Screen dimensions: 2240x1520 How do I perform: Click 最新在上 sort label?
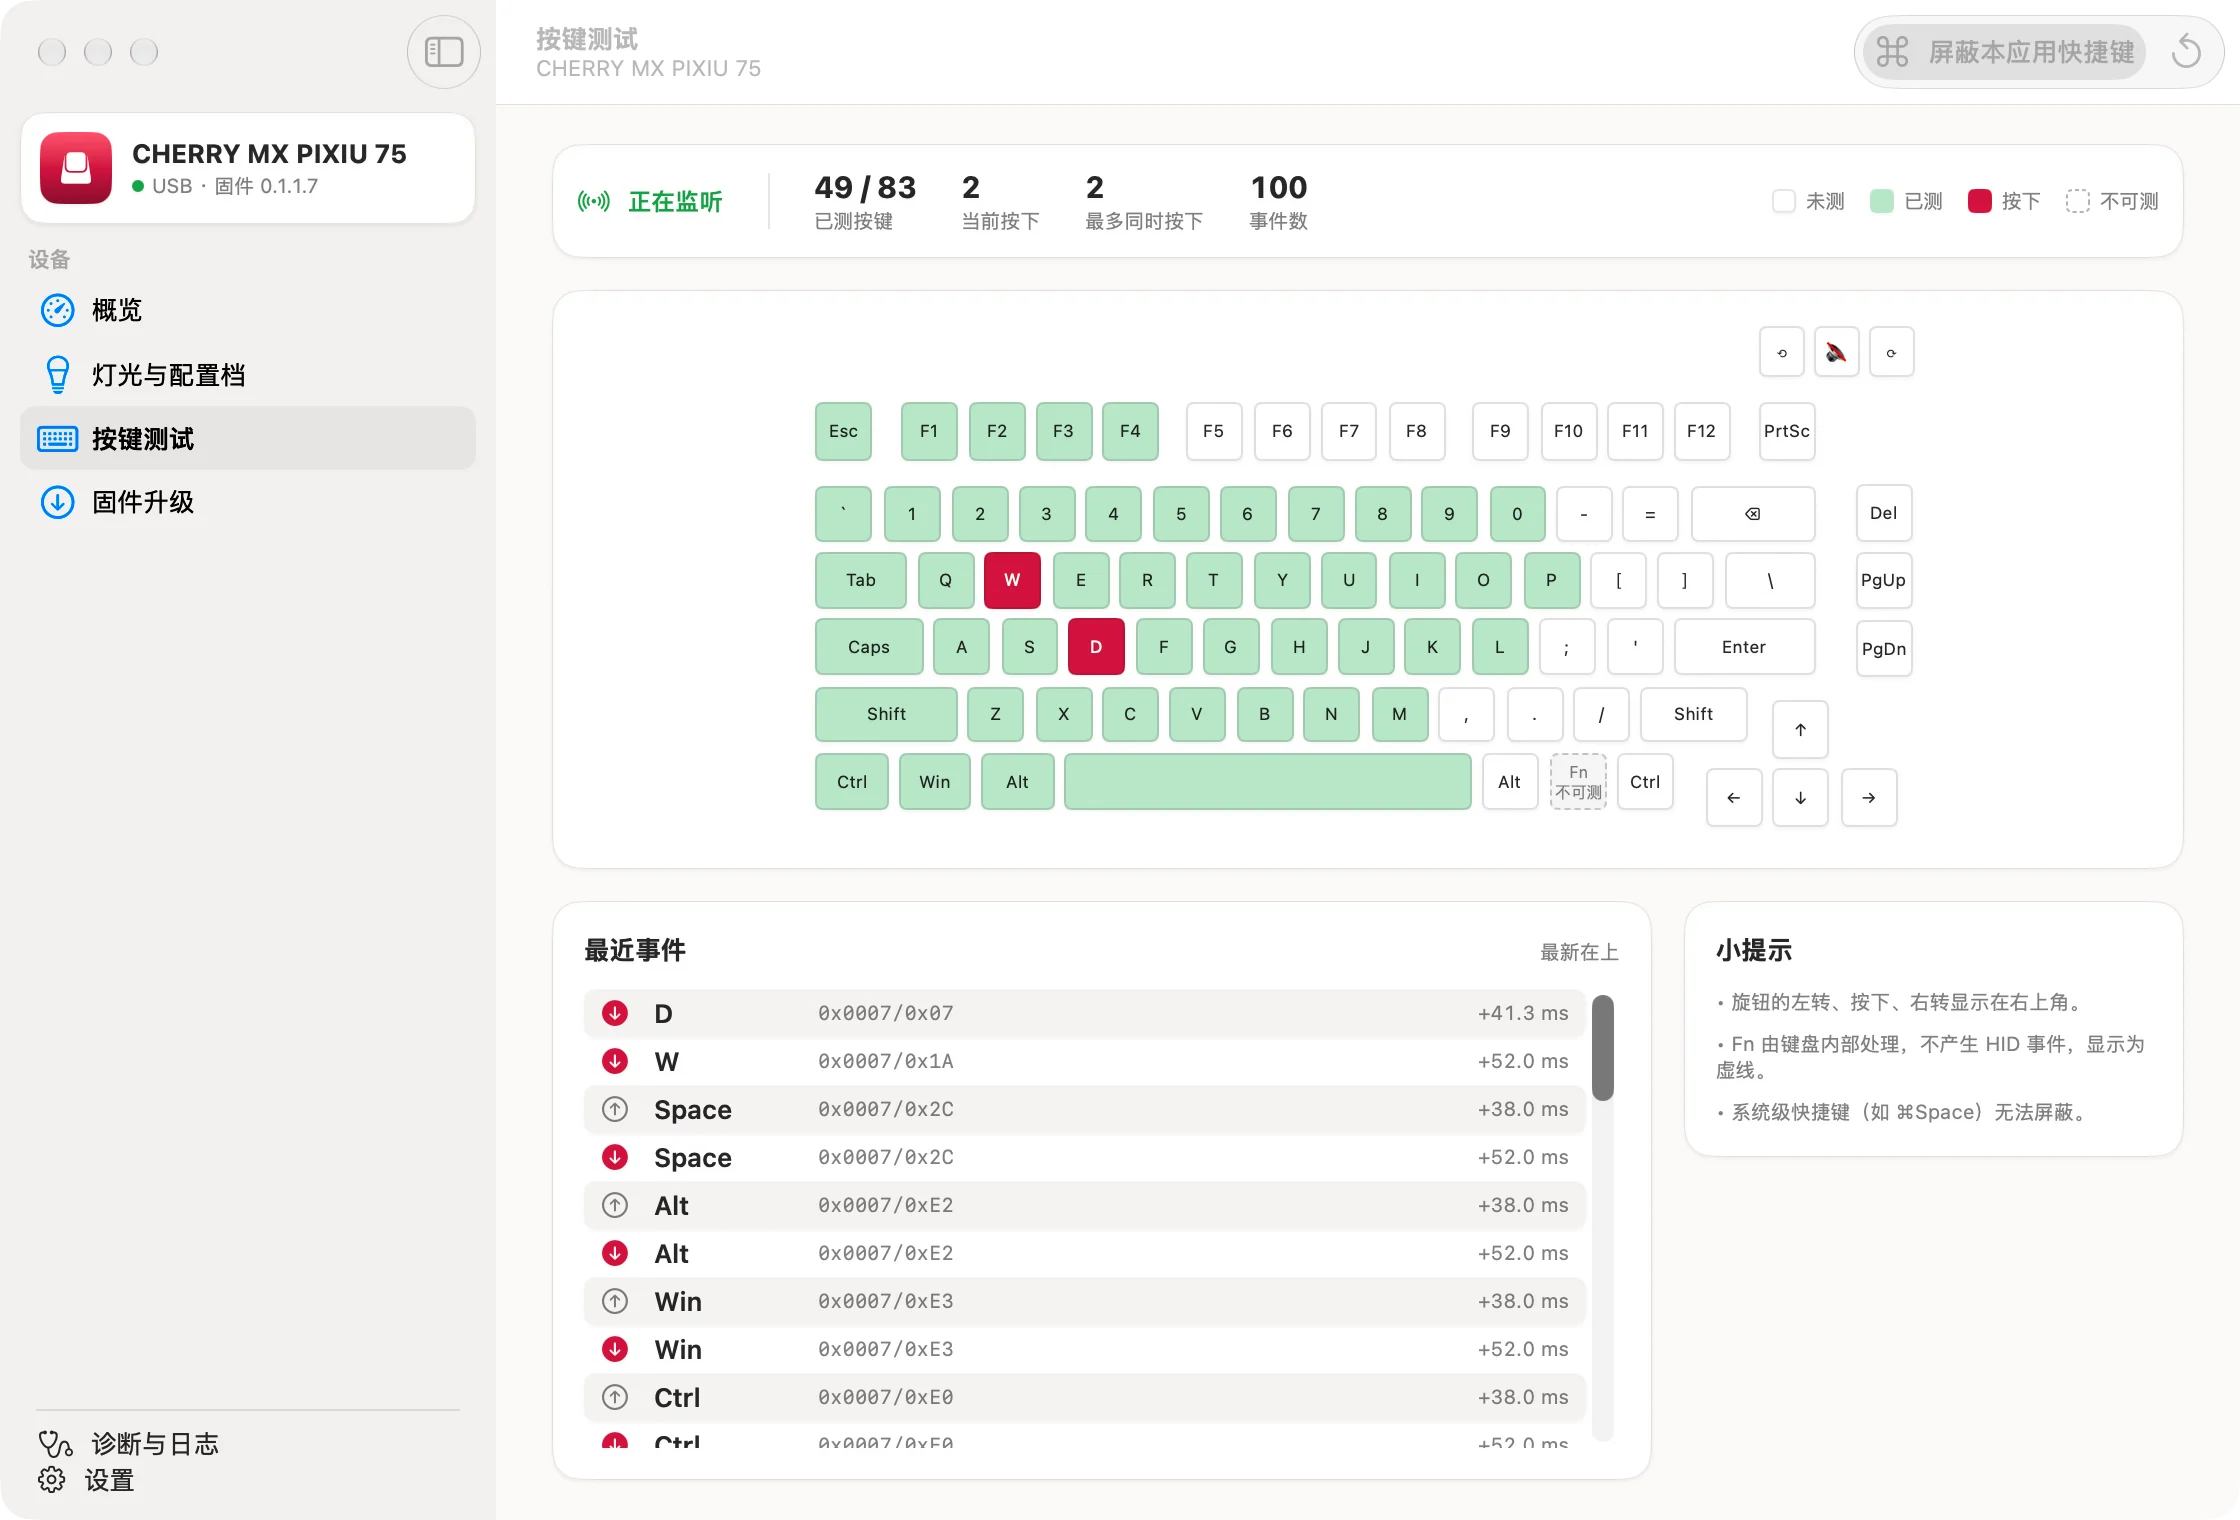pyautogui.click(x=1579, y=952)
